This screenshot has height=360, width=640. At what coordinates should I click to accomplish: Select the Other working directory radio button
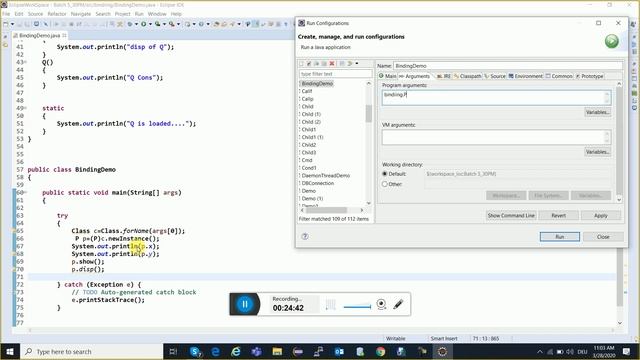pos(384,184)
